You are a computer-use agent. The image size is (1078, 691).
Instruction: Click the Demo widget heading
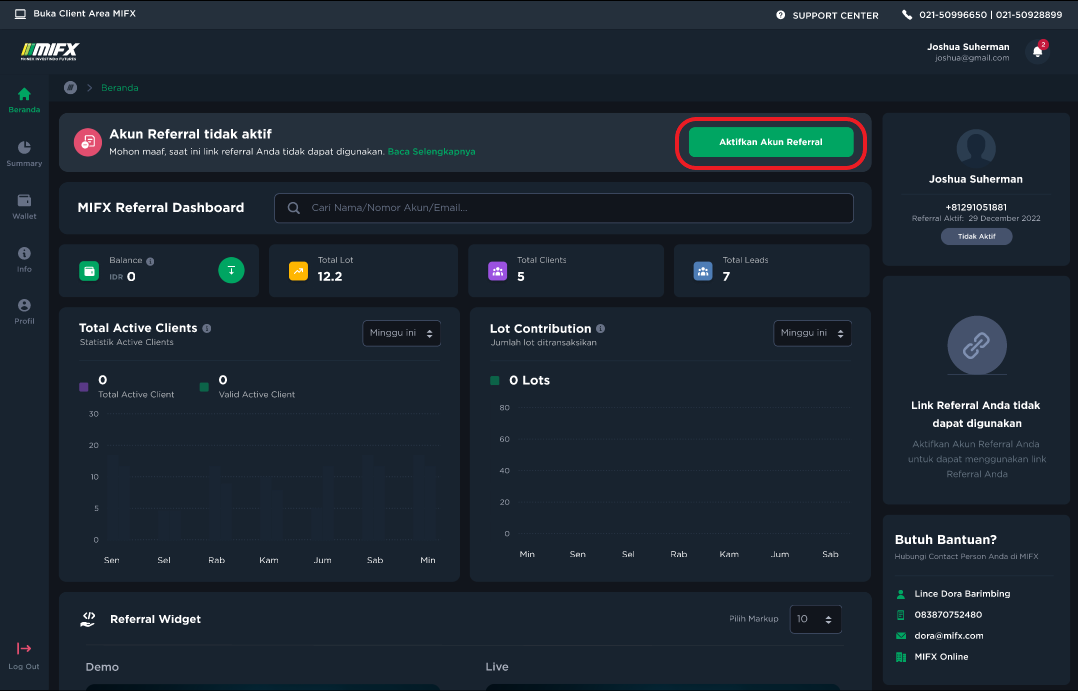102,667
